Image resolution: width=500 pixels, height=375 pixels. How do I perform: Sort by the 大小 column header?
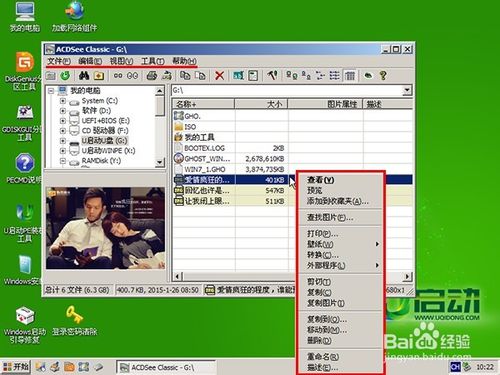coord(261,104)
